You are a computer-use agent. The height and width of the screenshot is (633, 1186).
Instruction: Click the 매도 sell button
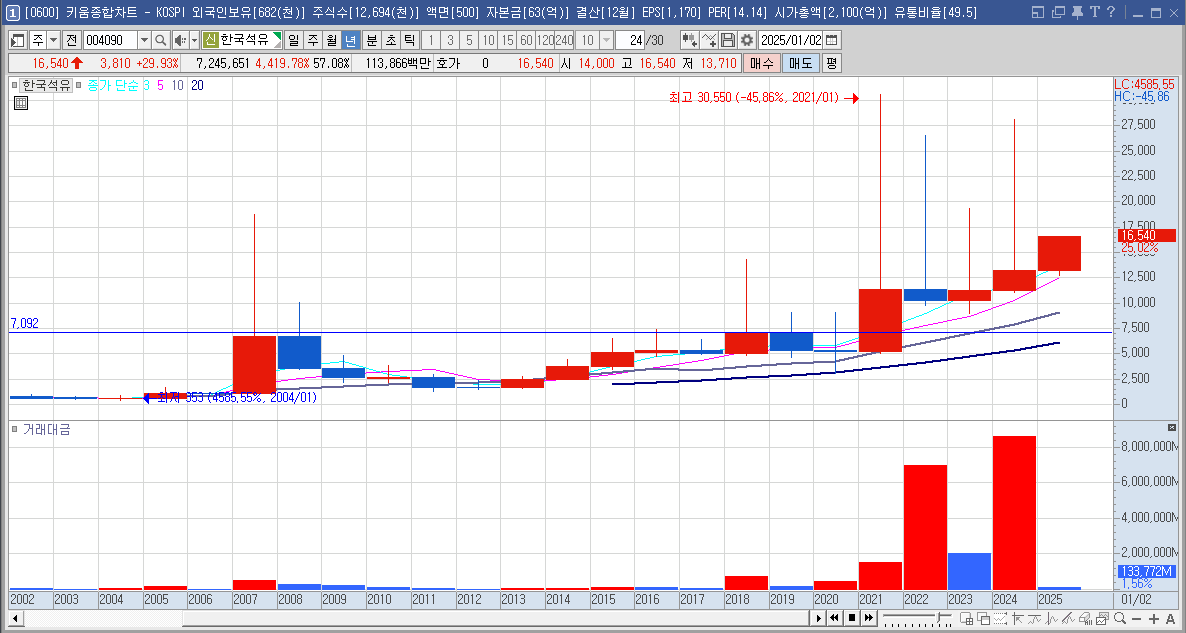tap(800, 64)
